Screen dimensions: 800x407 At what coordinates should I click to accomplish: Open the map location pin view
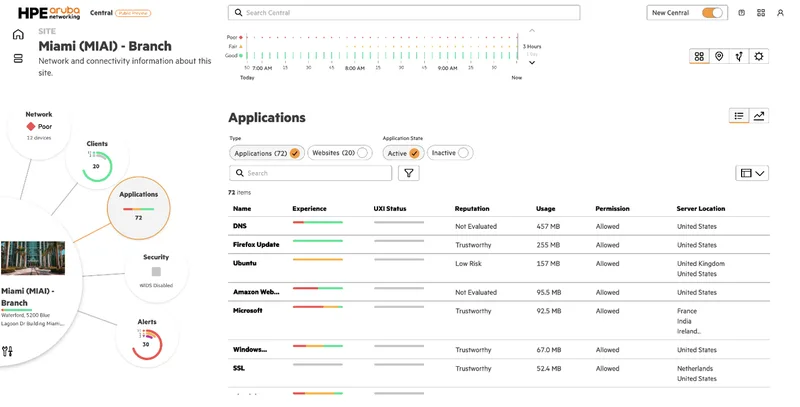point(719,57)
